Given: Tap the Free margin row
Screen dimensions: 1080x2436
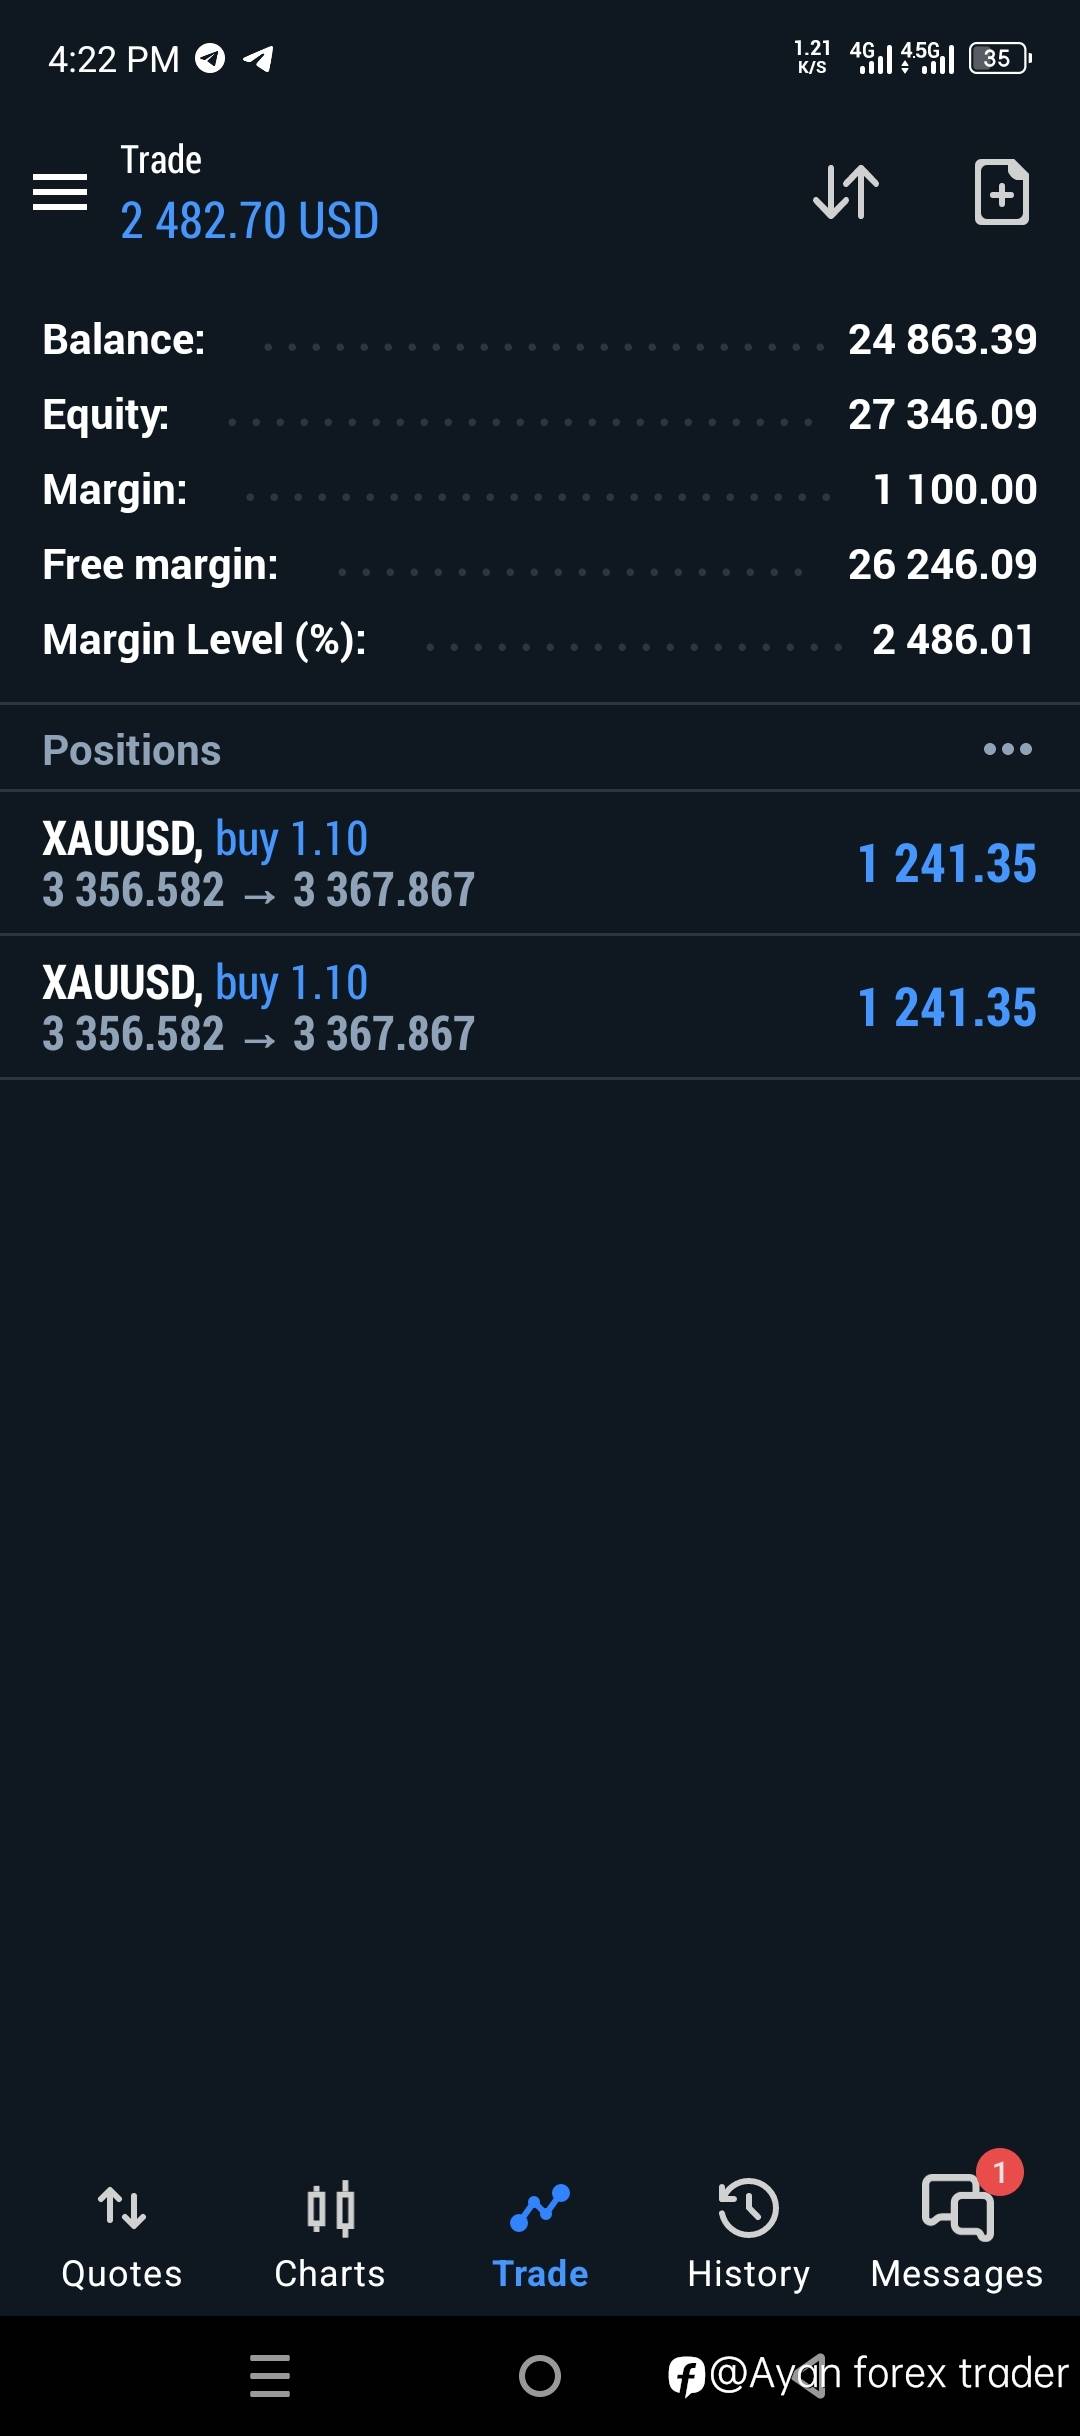Looking at the screenshot, I should [x=540, y=565].
